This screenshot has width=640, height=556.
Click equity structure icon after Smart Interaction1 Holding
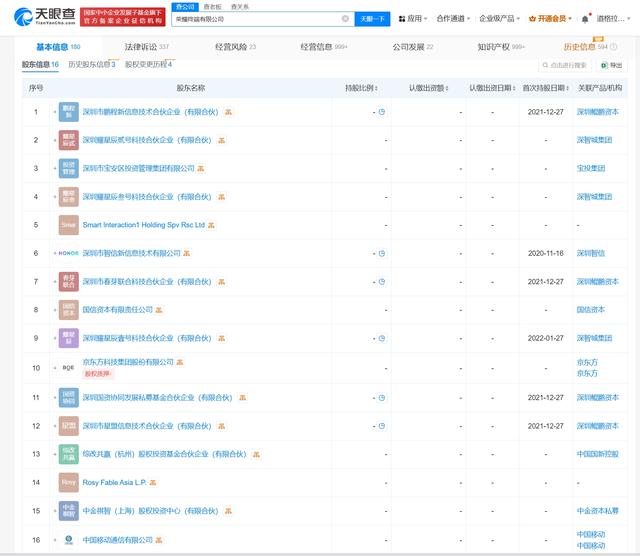tap(211, 225)
